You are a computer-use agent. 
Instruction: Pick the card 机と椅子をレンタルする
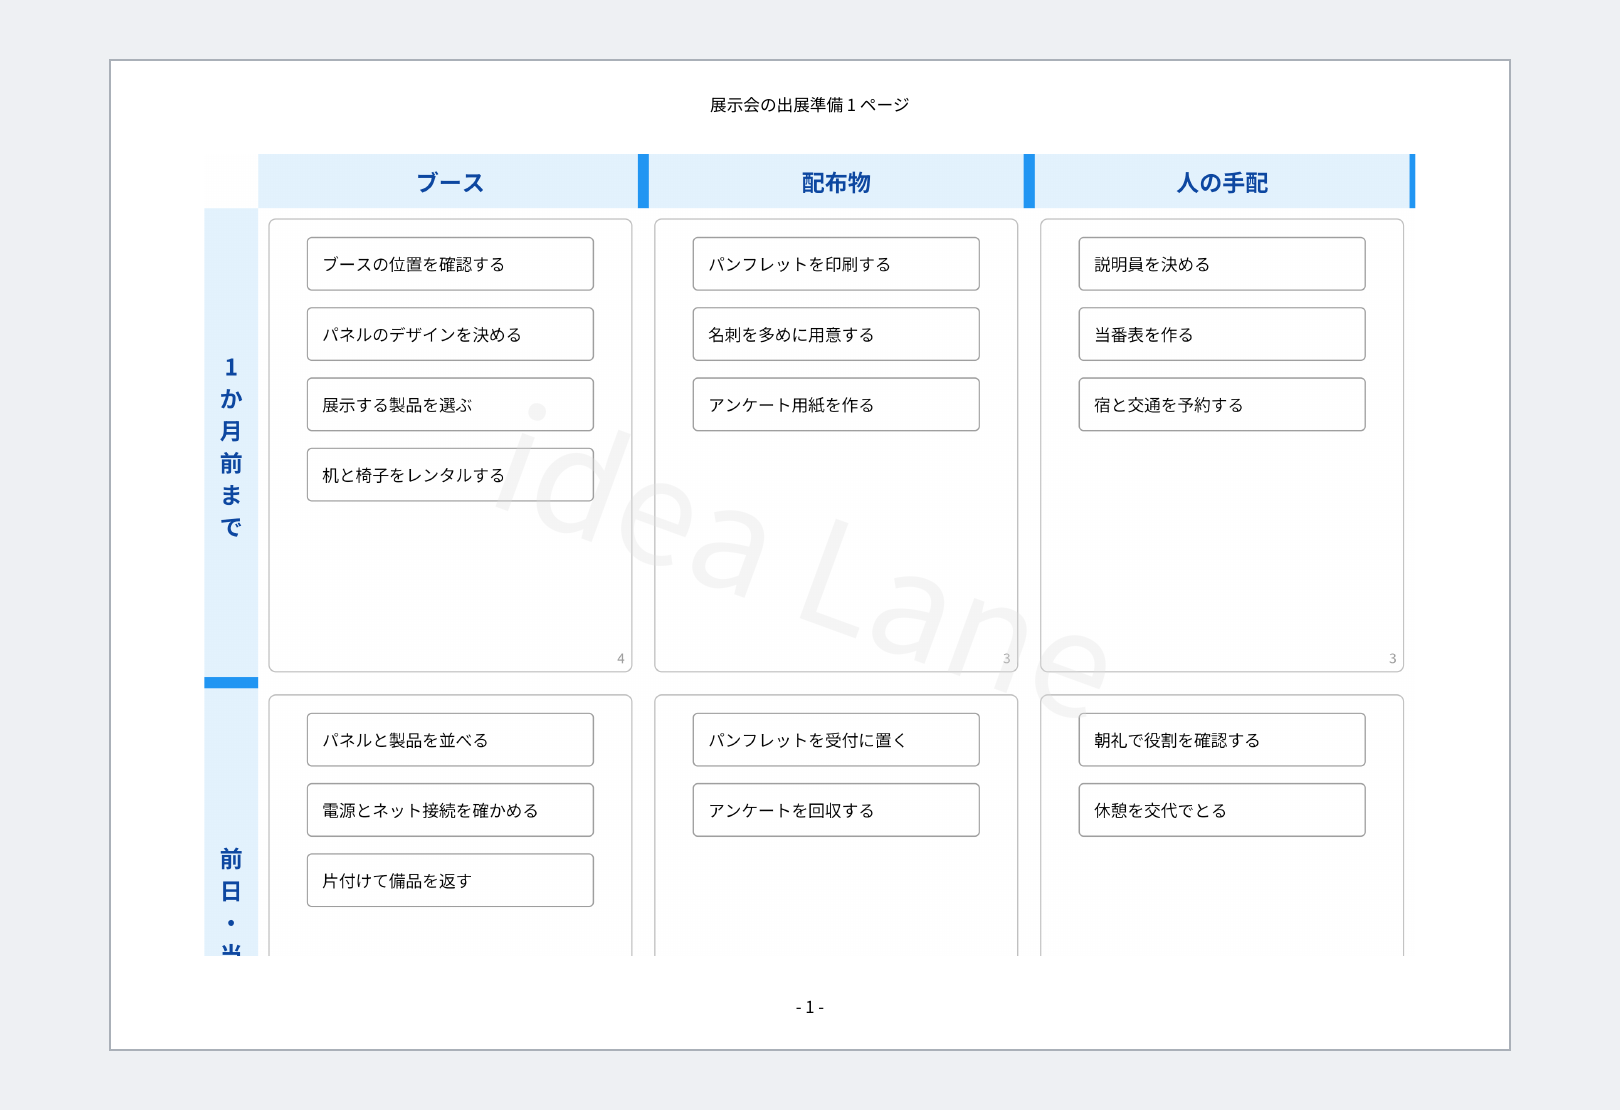450,474
